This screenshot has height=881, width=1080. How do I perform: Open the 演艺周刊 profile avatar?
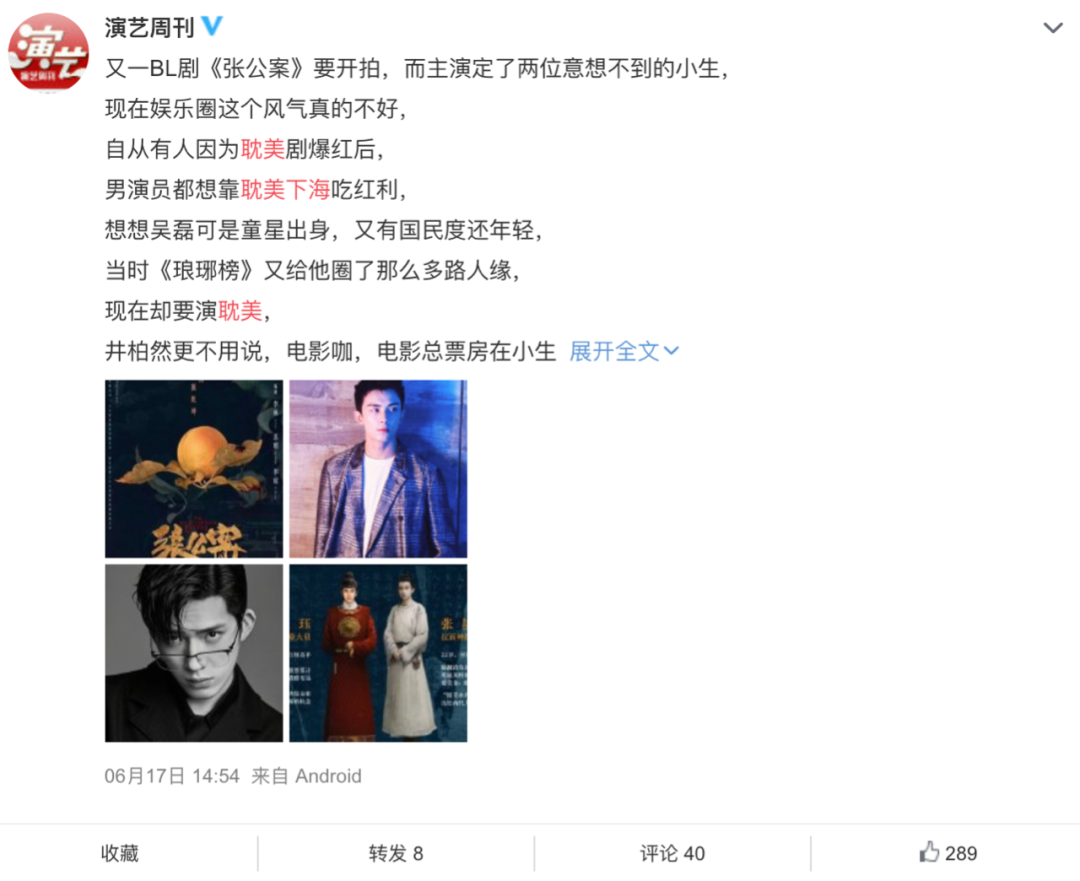(48, 53)
